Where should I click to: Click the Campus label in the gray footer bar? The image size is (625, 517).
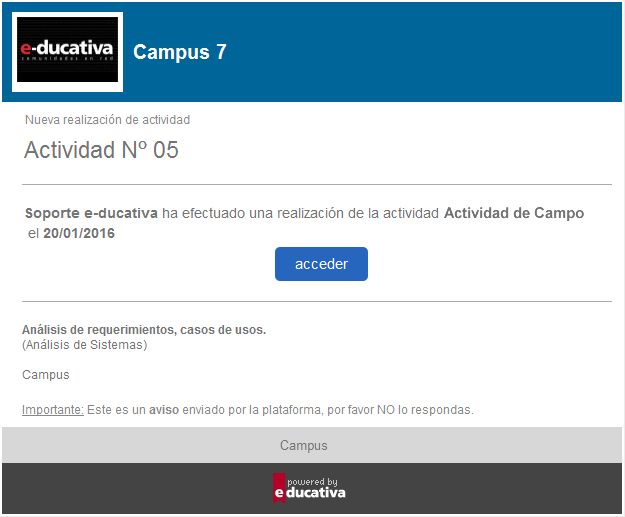point(304,445)
